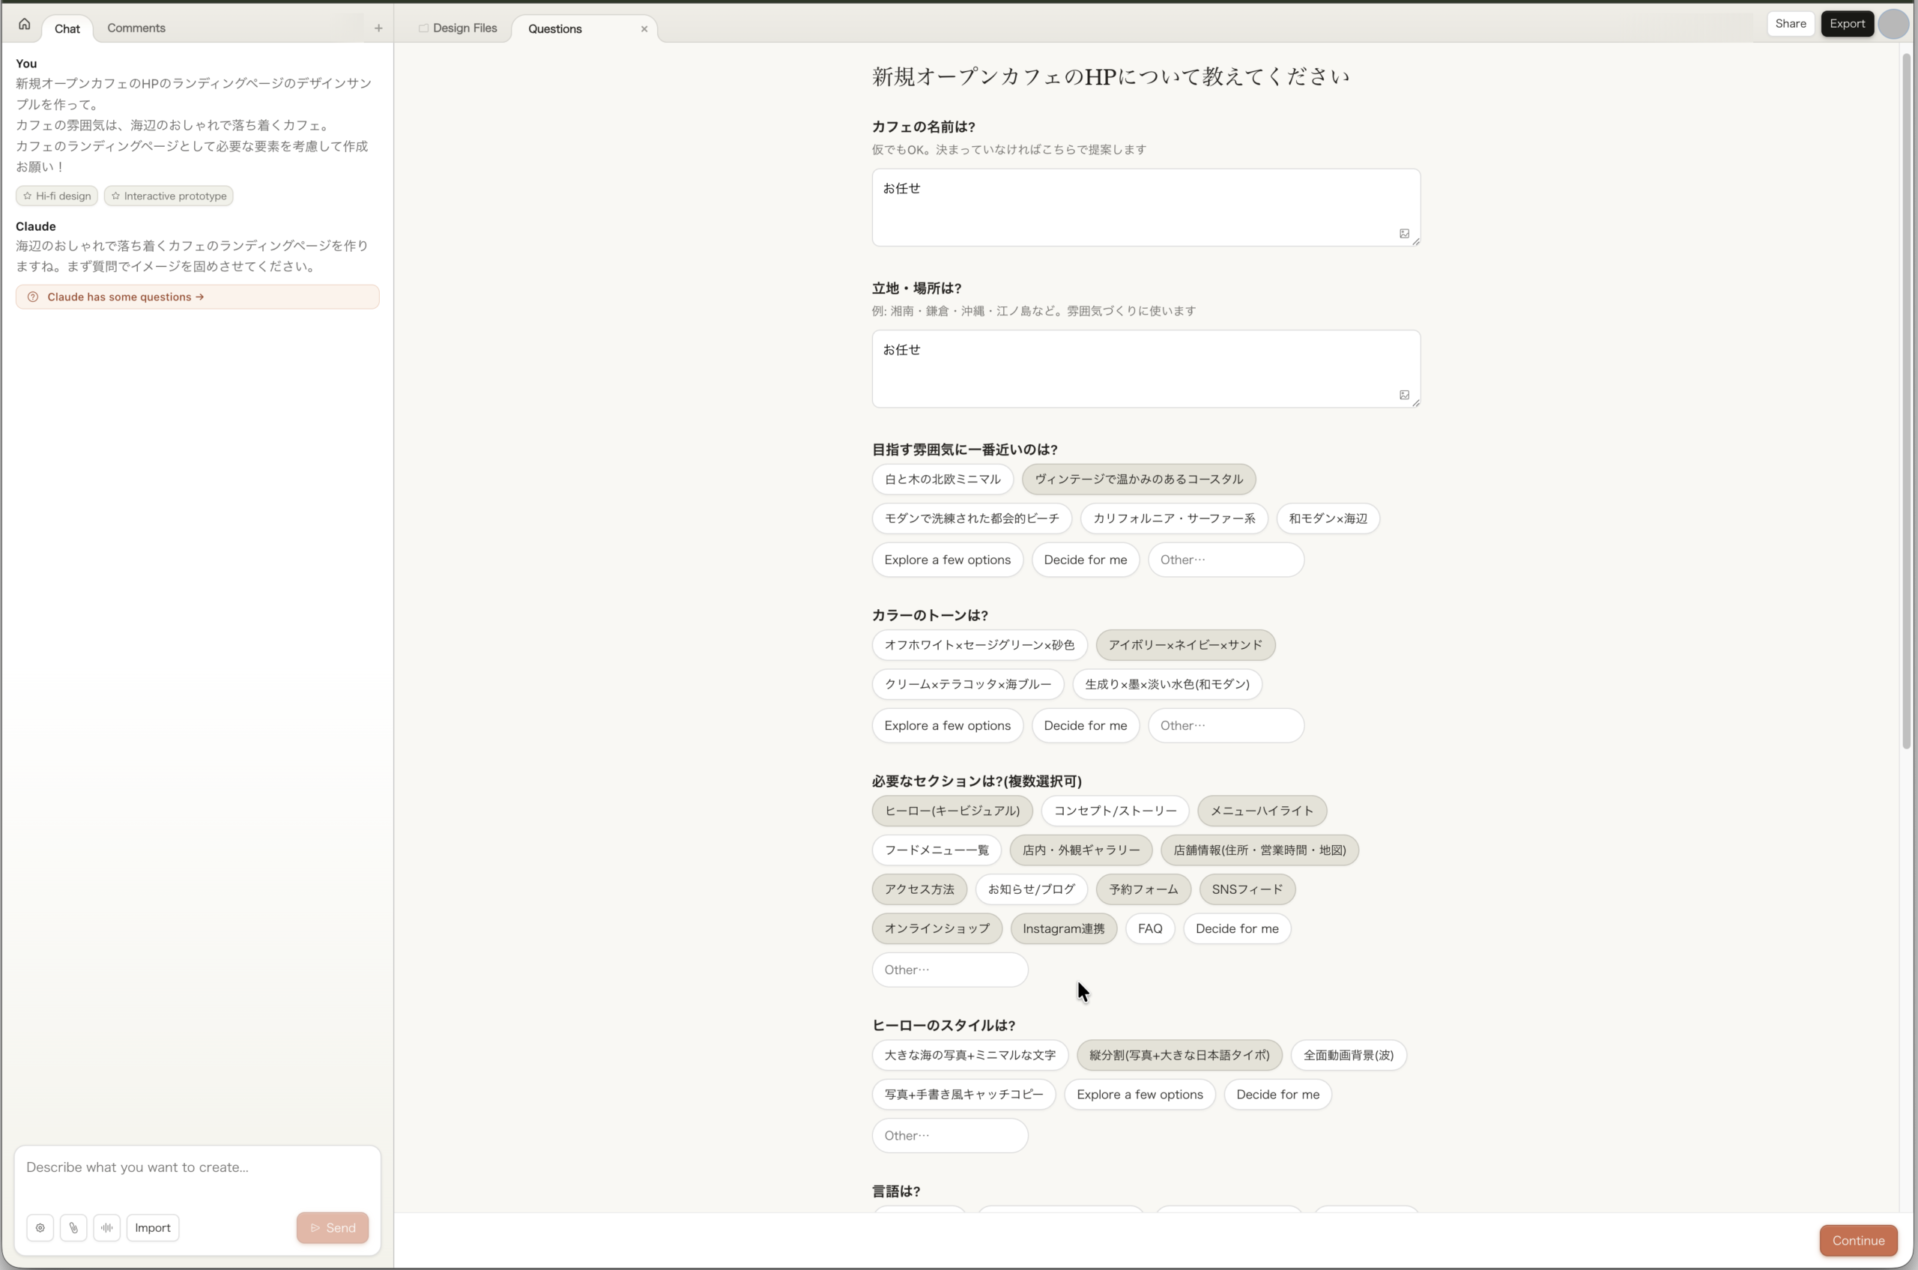Image resolution: width=1918 pixels, height=1270 pixels.
Task: Deselect the アイボリー×ネイビー×サンド color tone
Action: click(x=1185, y=645)
